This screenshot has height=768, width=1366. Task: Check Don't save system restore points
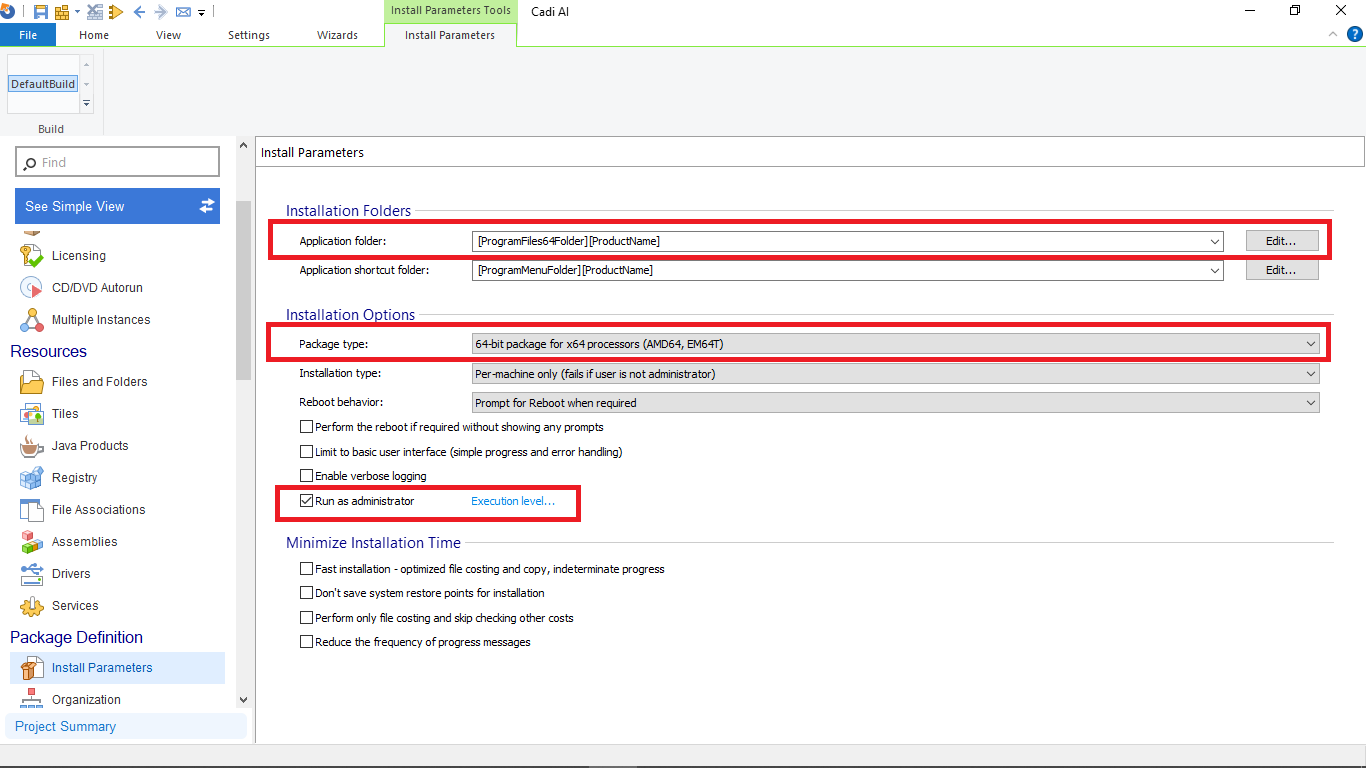click(x=307, y=593)
